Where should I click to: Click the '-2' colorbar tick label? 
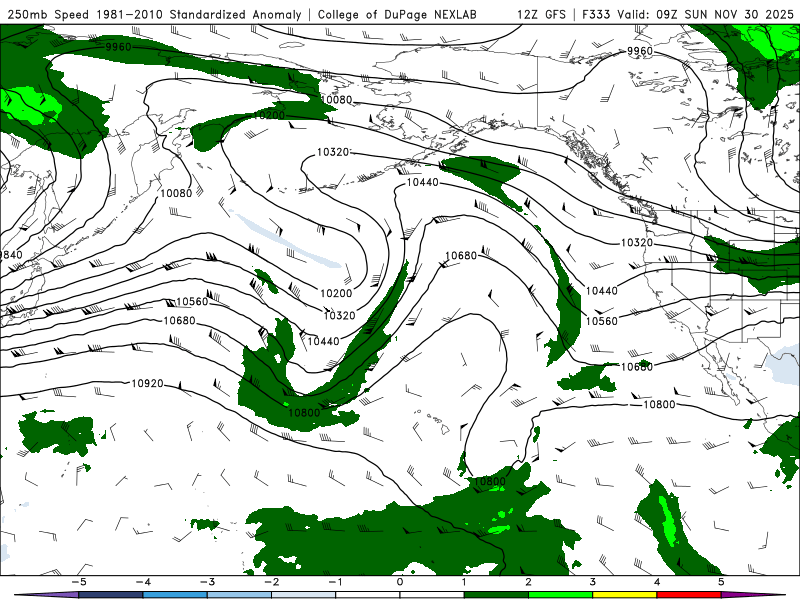(x=271, y=582)
